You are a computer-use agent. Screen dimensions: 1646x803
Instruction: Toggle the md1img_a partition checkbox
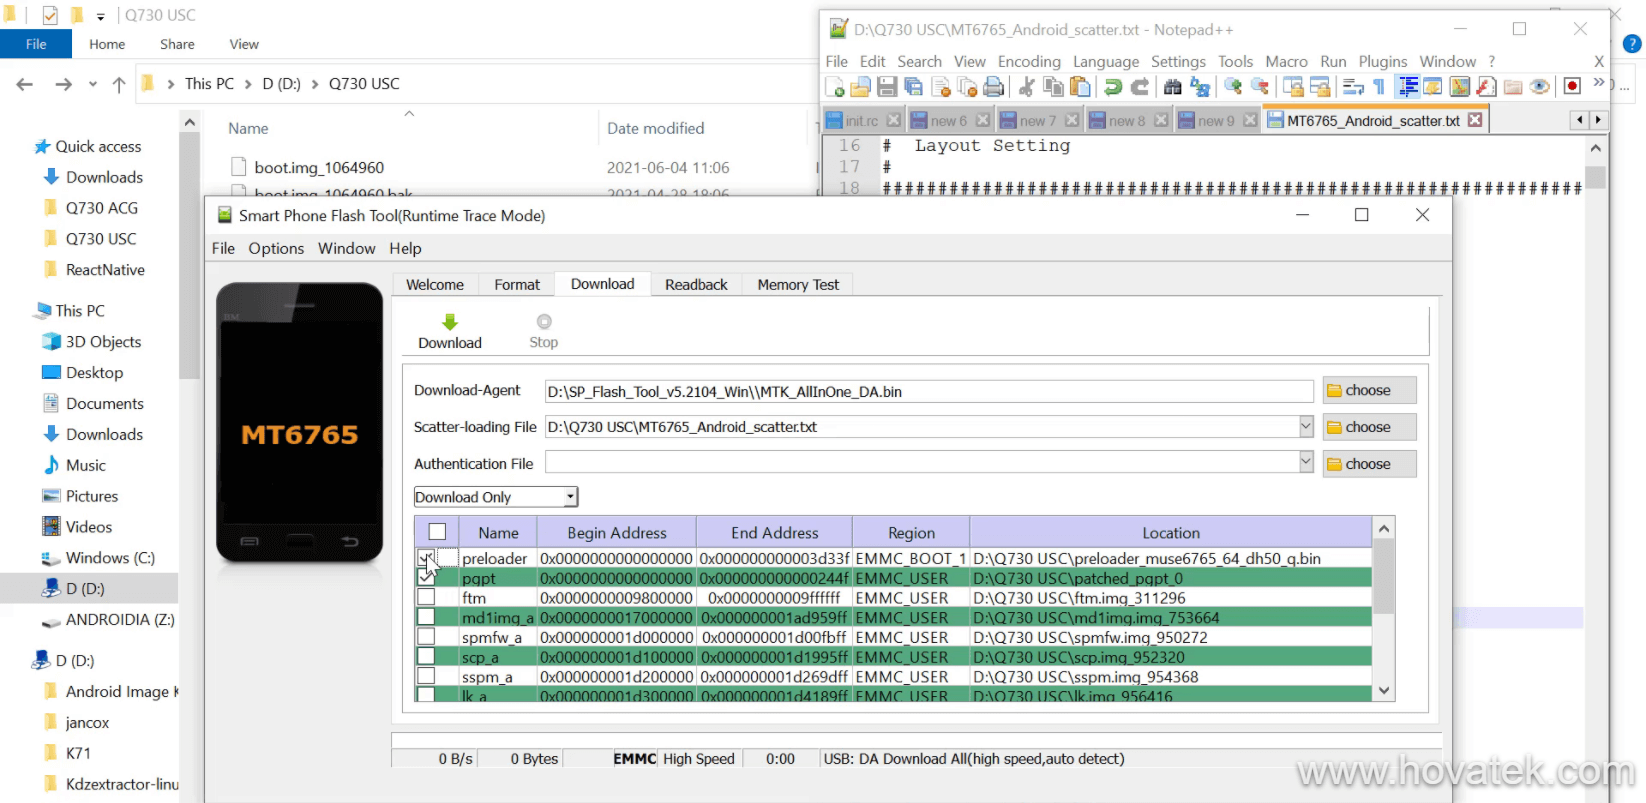[426, 617]
